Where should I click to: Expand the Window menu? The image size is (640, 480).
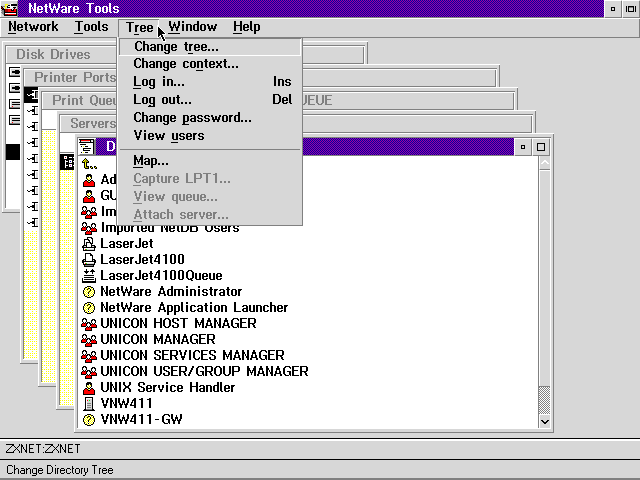point(192,27)
